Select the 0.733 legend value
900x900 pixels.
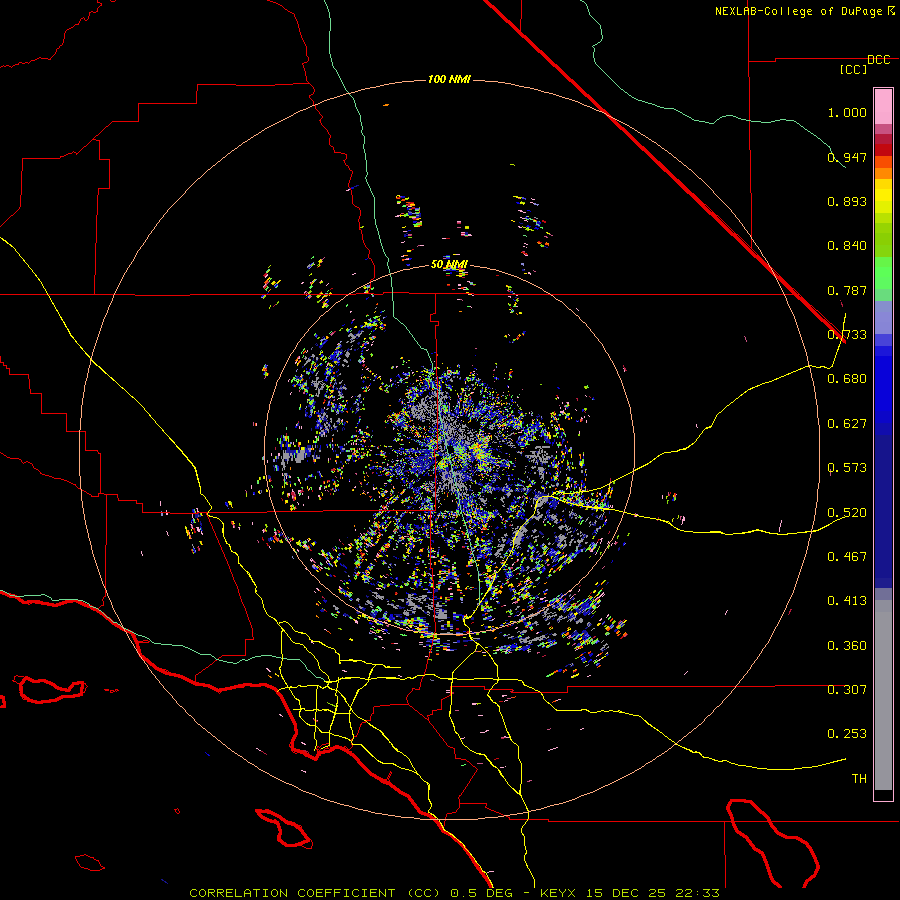tap(847, 335)
